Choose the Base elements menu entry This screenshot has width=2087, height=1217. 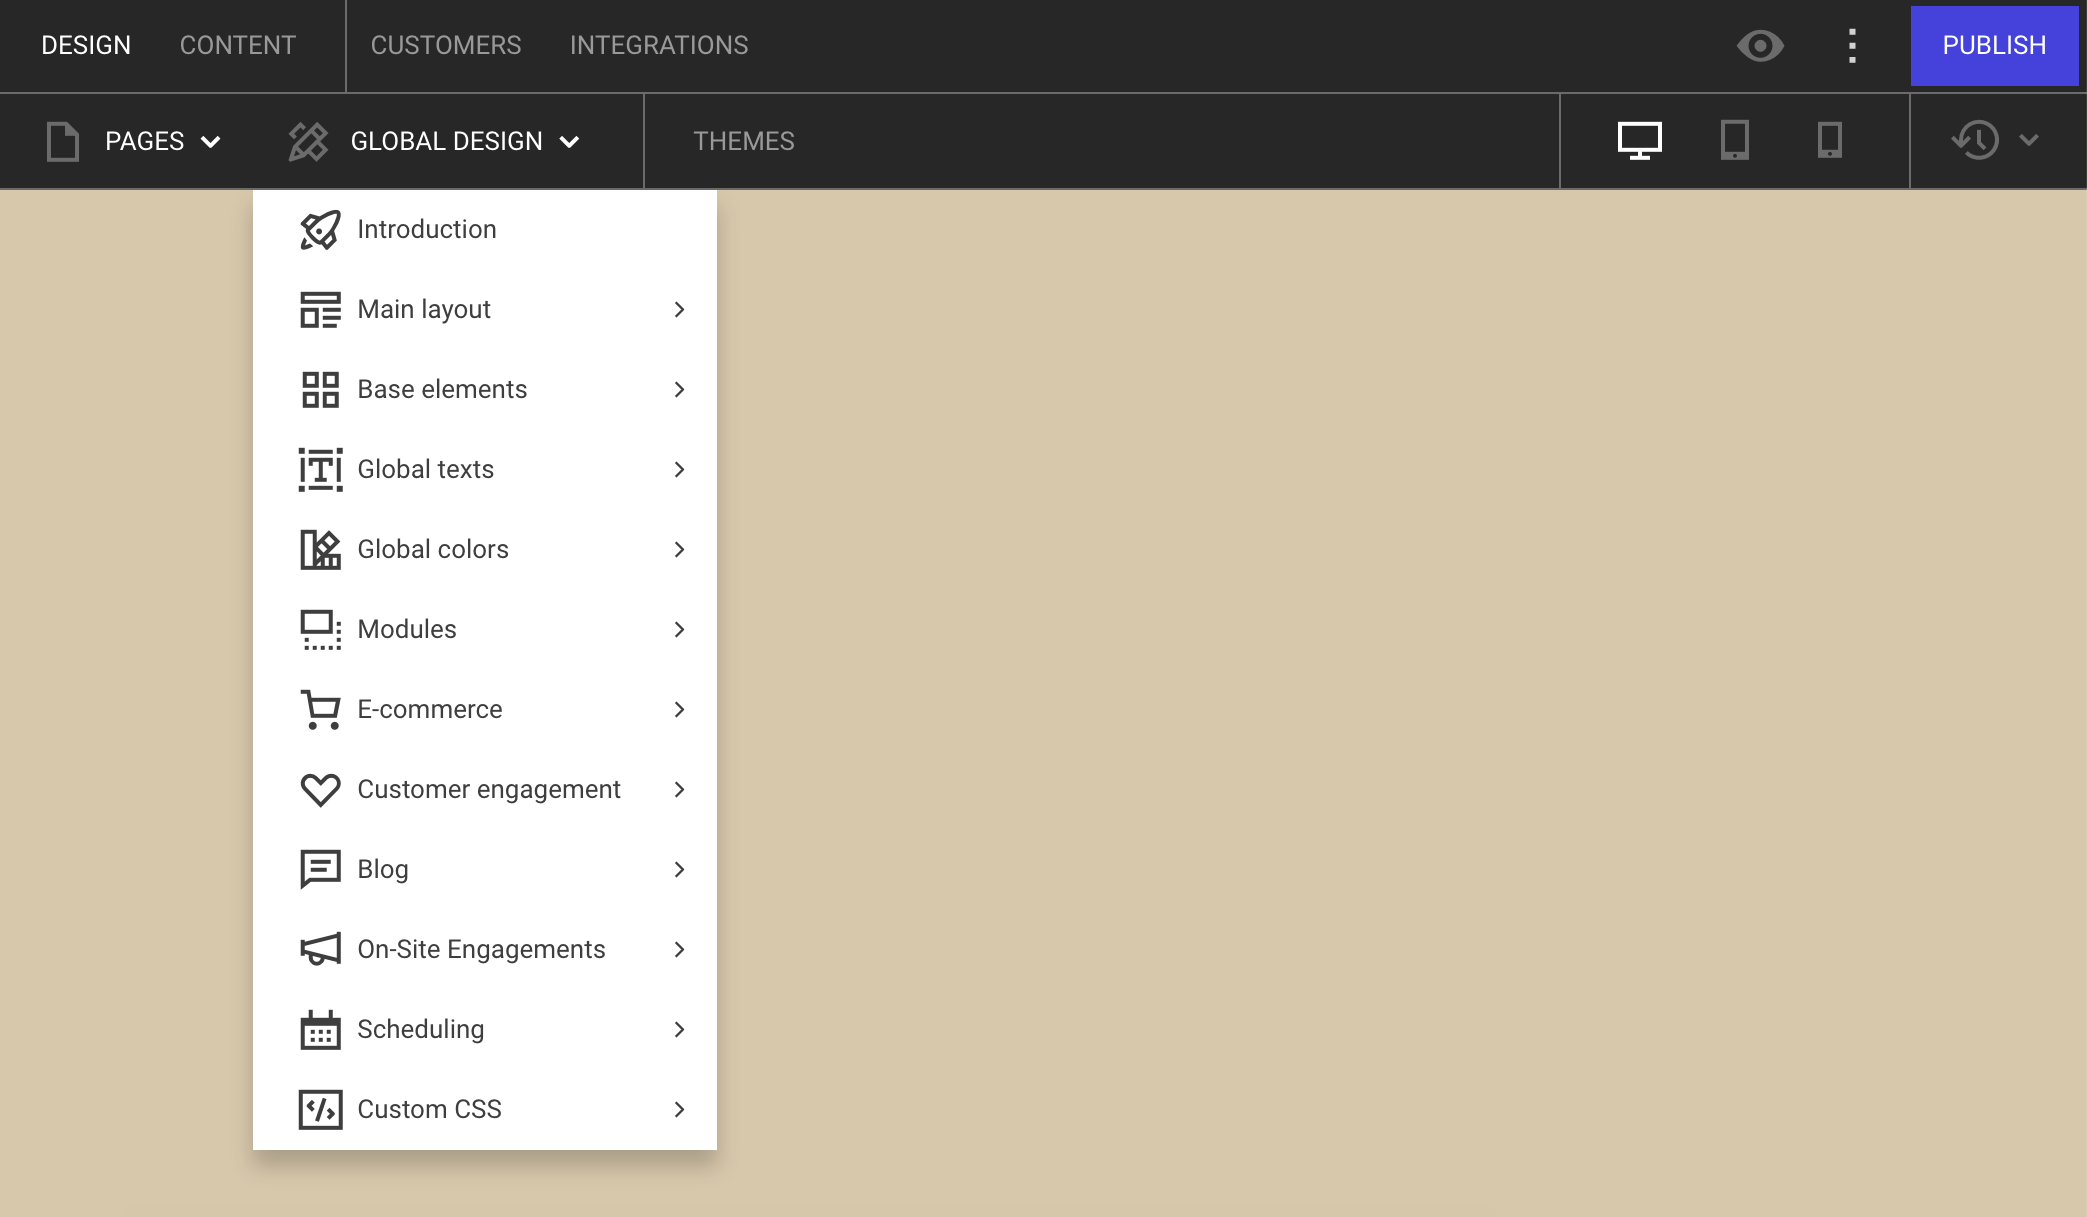(x=485, y=390)
